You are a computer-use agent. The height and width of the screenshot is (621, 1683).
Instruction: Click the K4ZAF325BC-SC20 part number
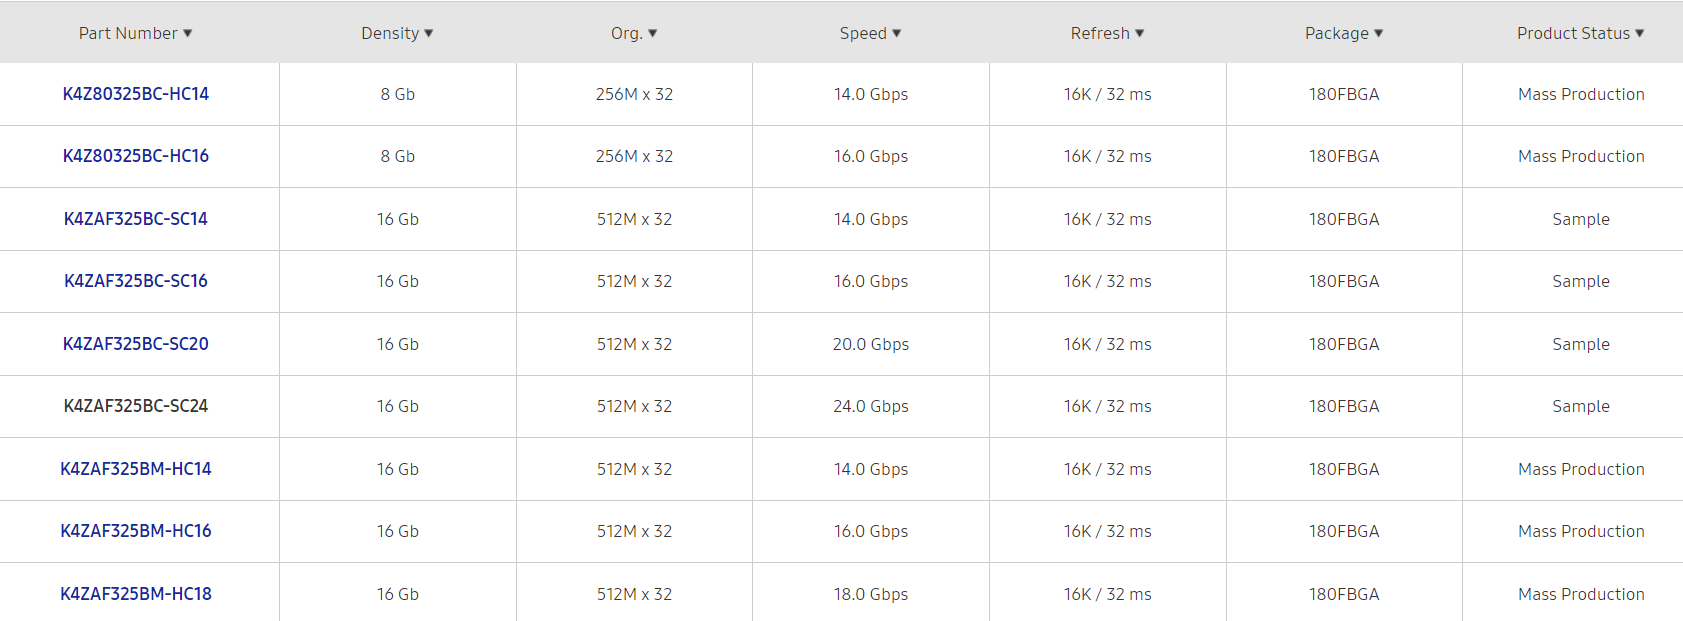tap(136, 344)
